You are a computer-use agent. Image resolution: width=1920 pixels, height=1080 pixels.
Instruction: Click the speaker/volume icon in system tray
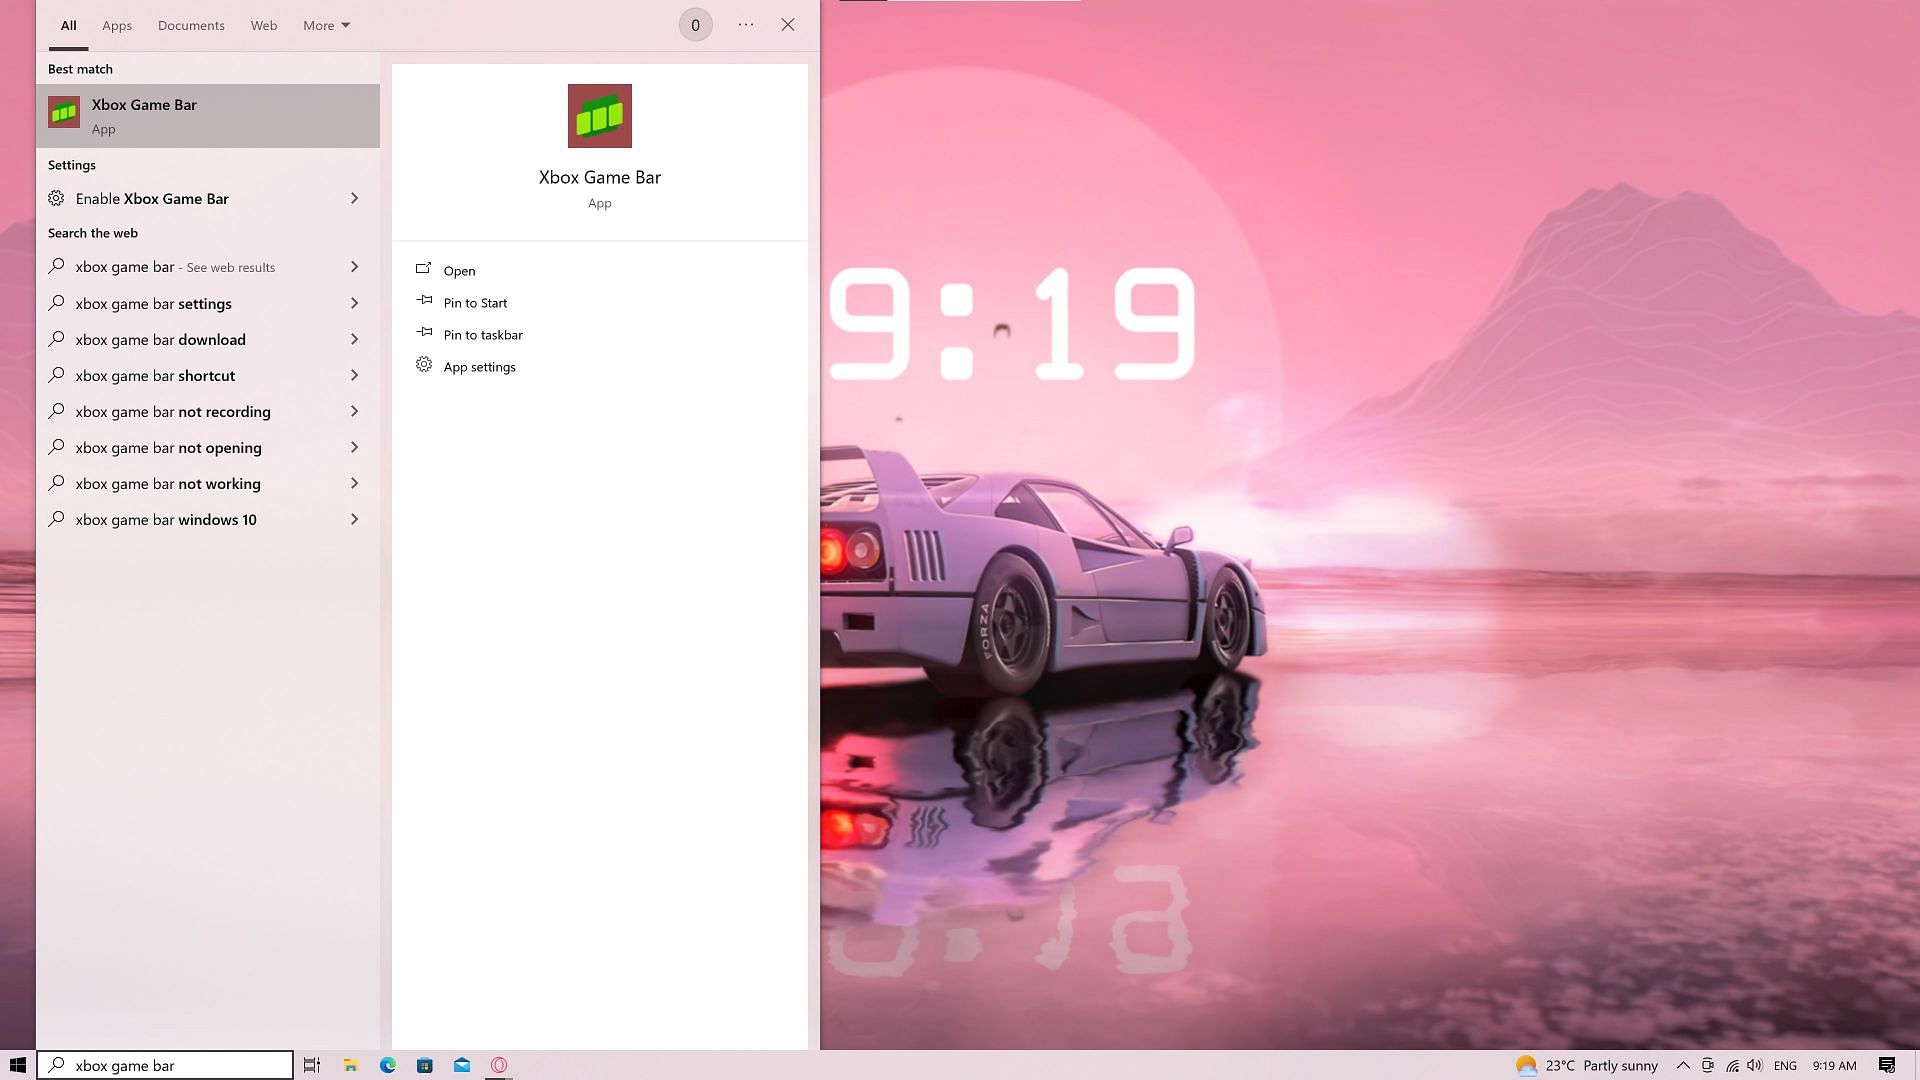(x=1755, y=1065)
